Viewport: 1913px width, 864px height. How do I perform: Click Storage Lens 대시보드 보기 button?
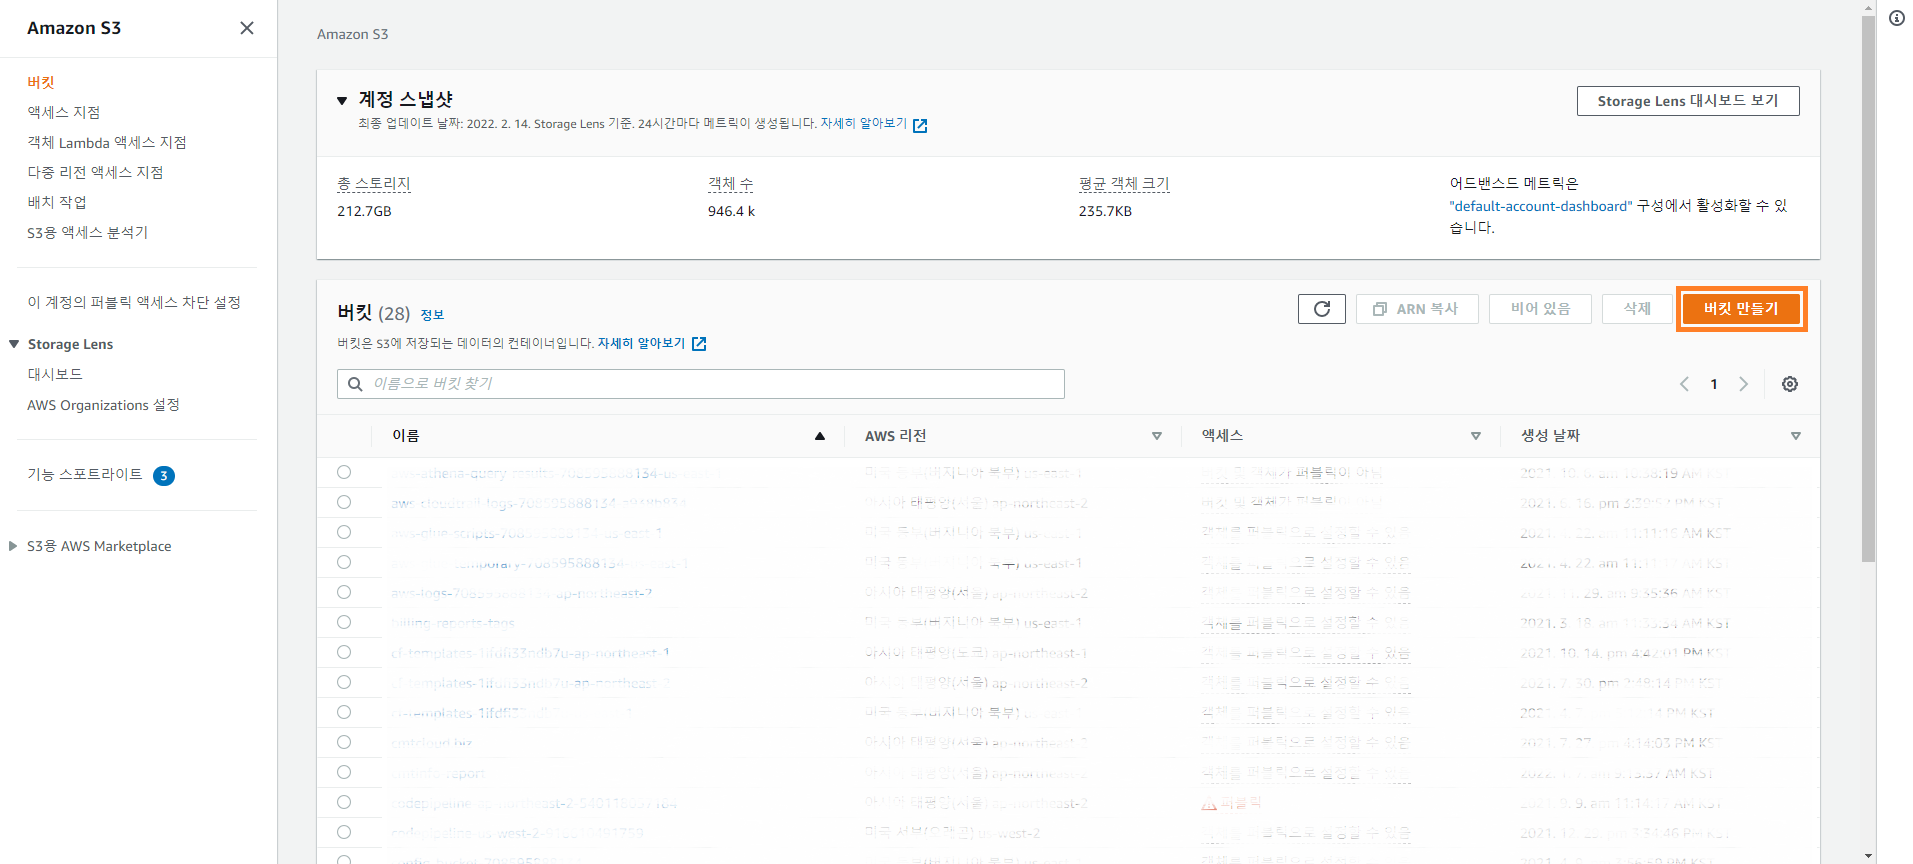tap(1688, 101)
